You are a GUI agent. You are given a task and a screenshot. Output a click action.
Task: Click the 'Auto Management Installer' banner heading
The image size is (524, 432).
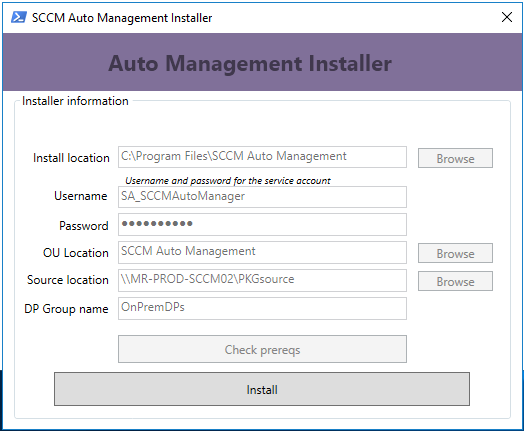point(250,63)
